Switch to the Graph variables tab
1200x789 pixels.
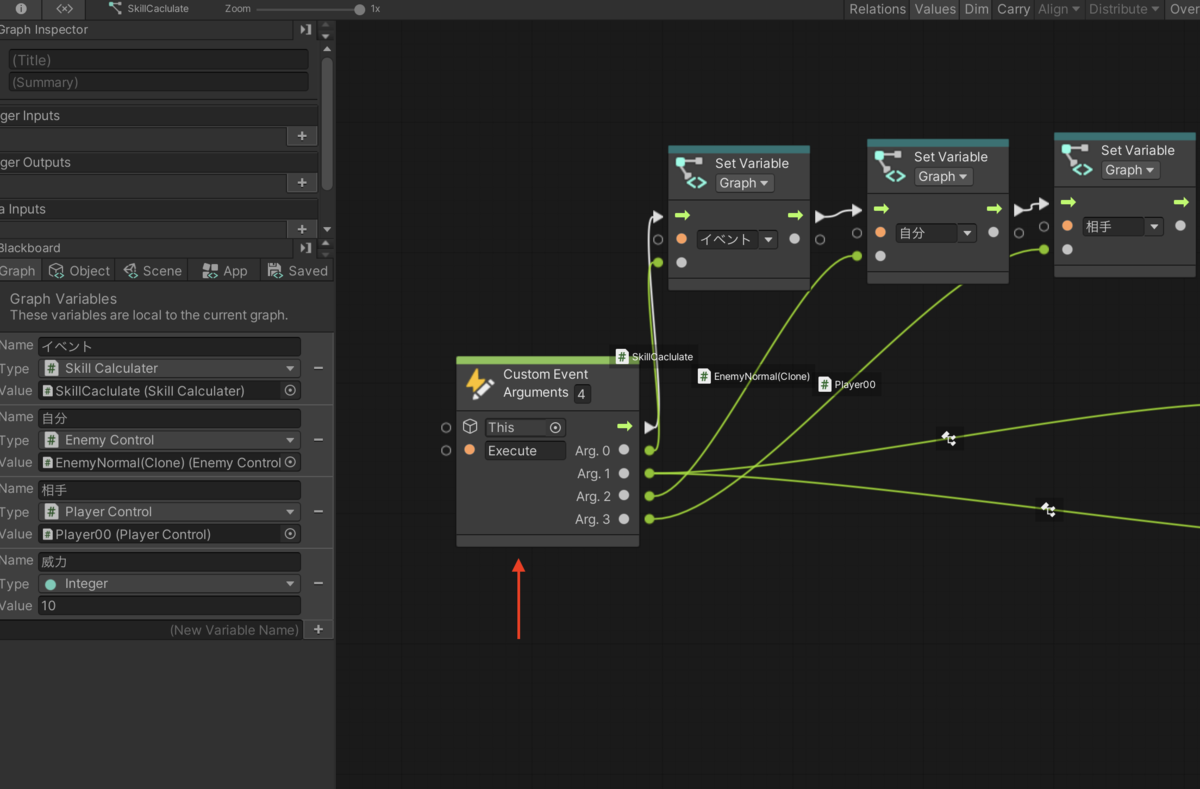18,271
